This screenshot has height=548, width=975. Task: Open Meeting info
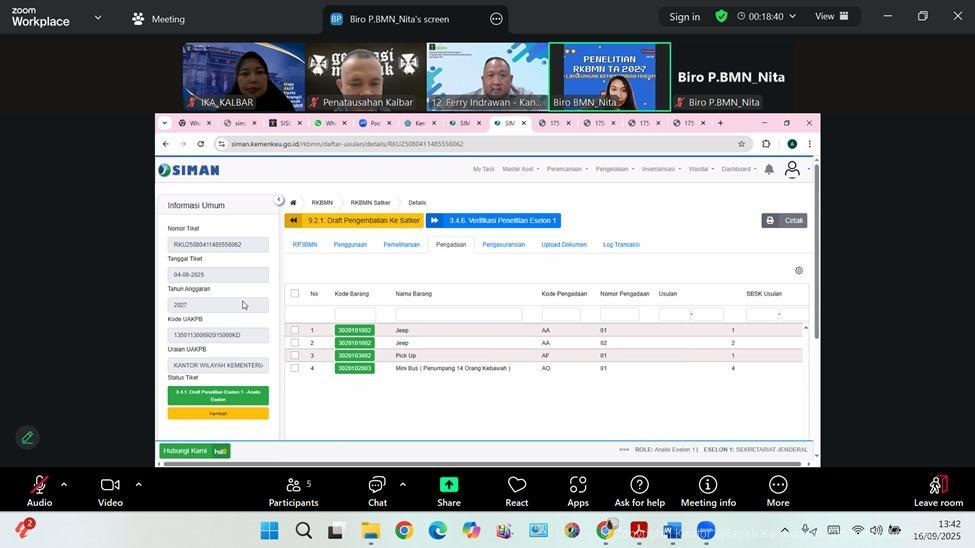(x=708, y=486)
